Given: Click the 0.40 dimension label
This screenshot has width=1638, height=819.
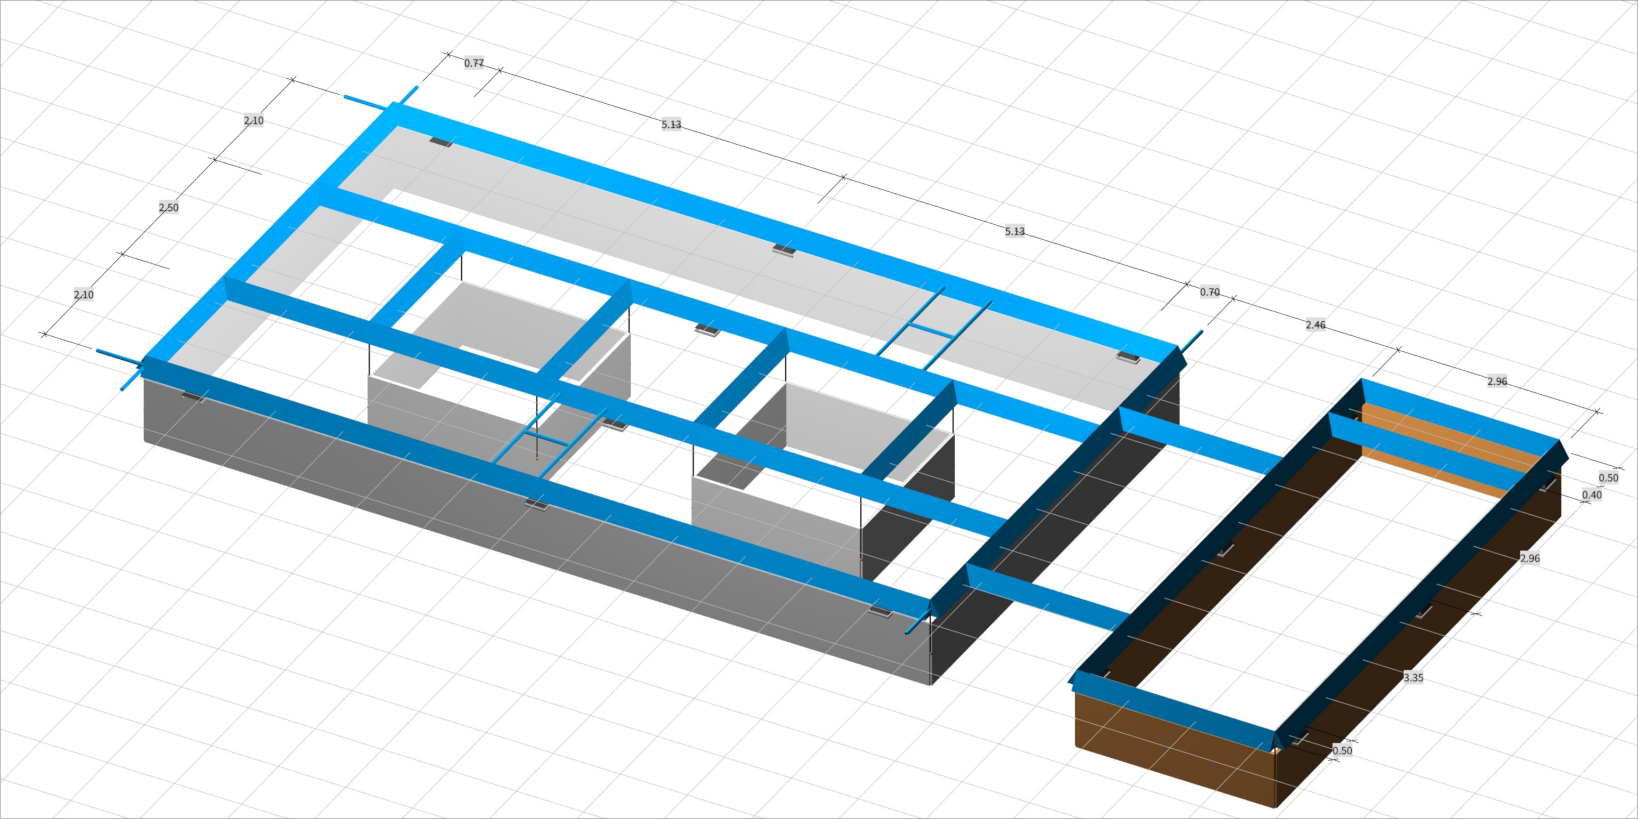Looking at the screenshot, I should tap(1592, 495).
